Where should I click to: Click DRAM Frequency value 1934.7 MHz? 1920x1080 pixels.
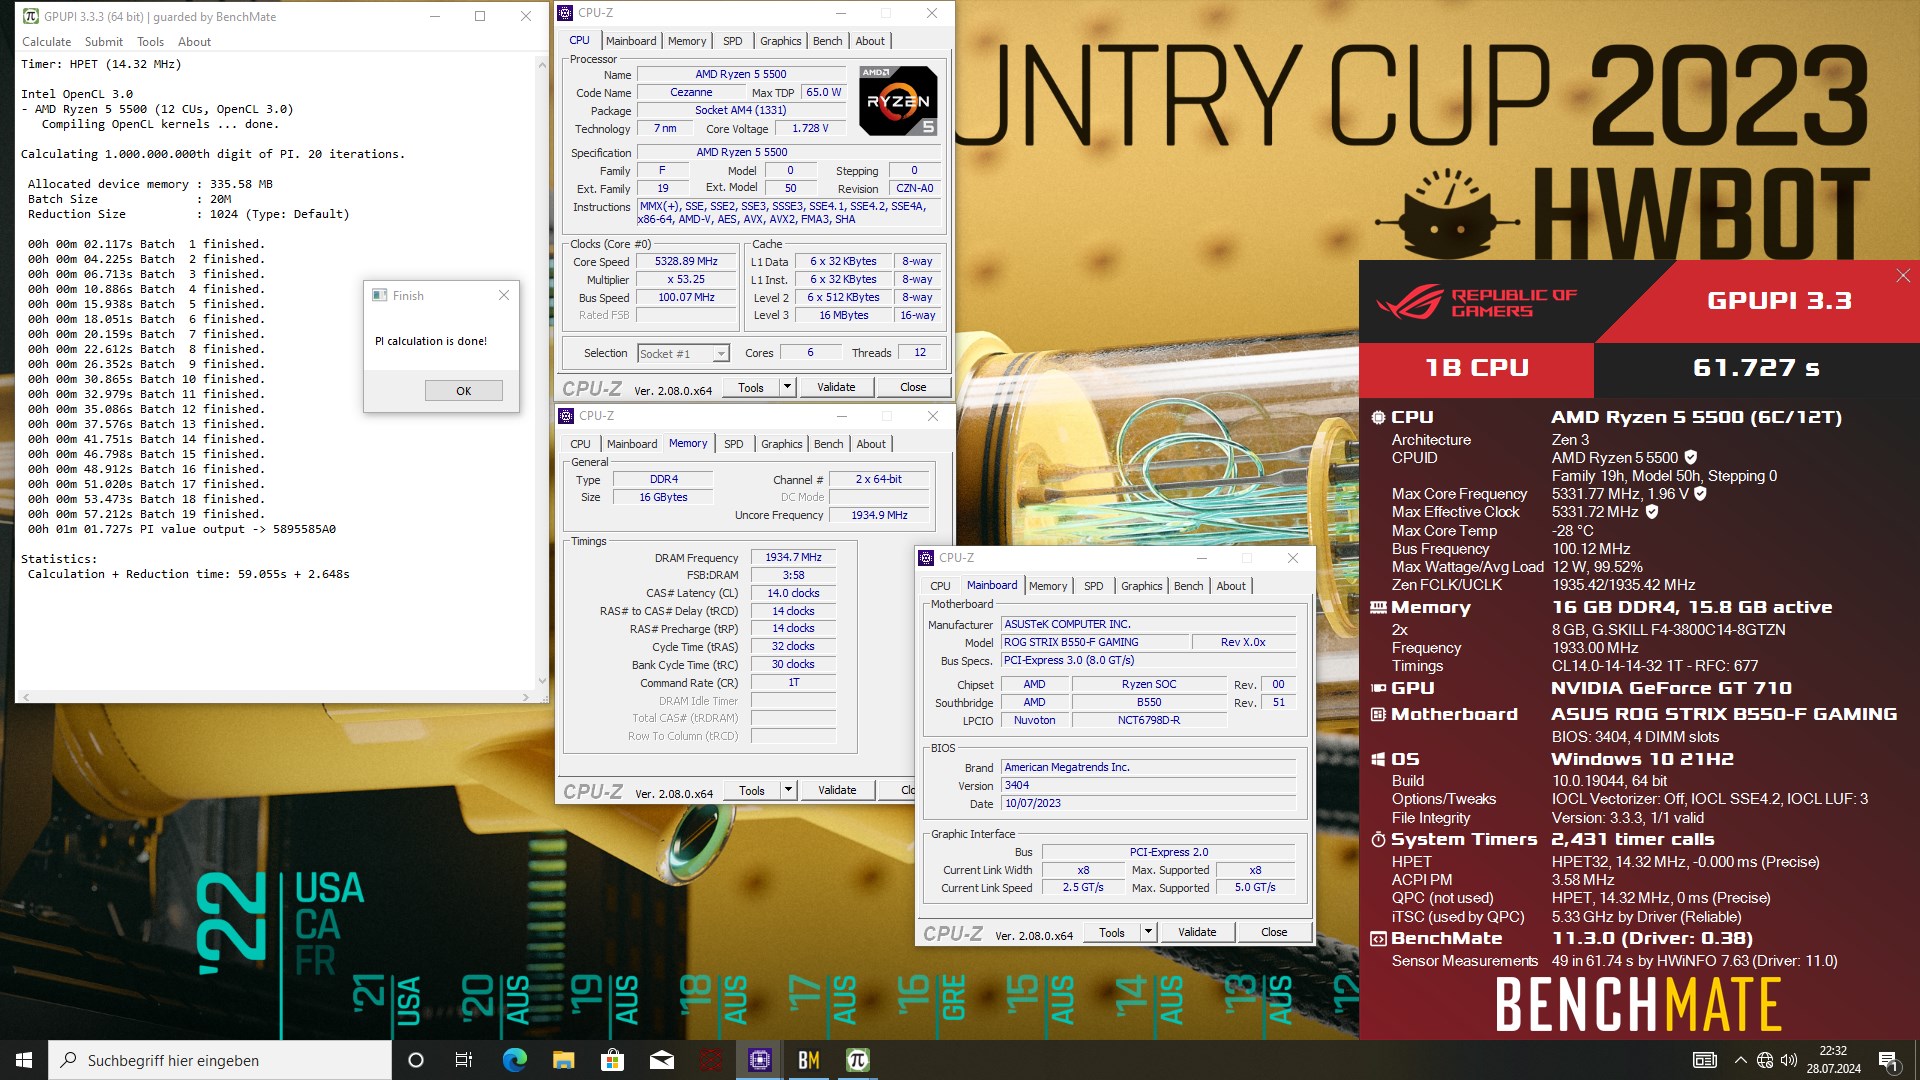click(793, 557)
